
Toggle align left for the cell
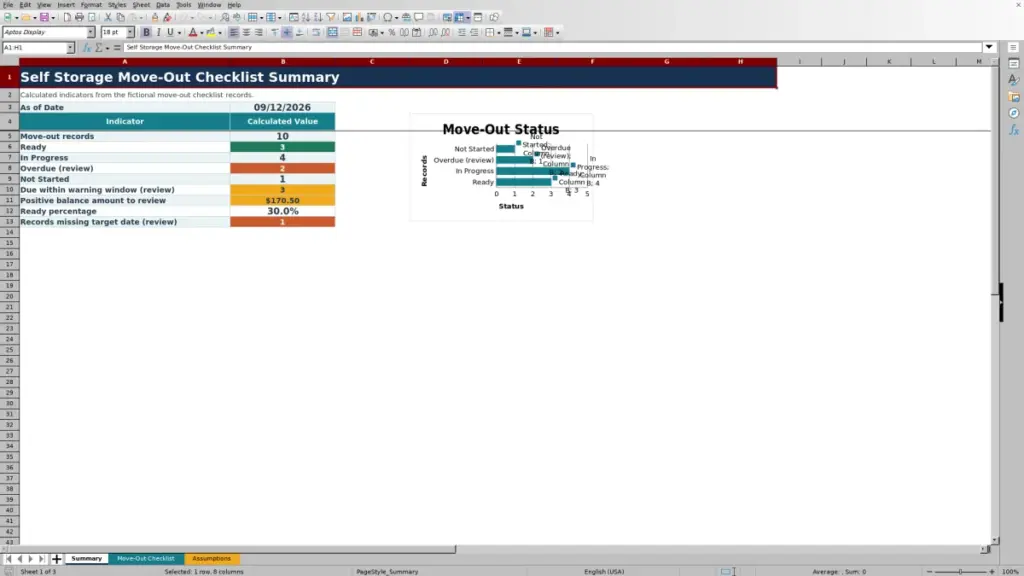point(234,33)
